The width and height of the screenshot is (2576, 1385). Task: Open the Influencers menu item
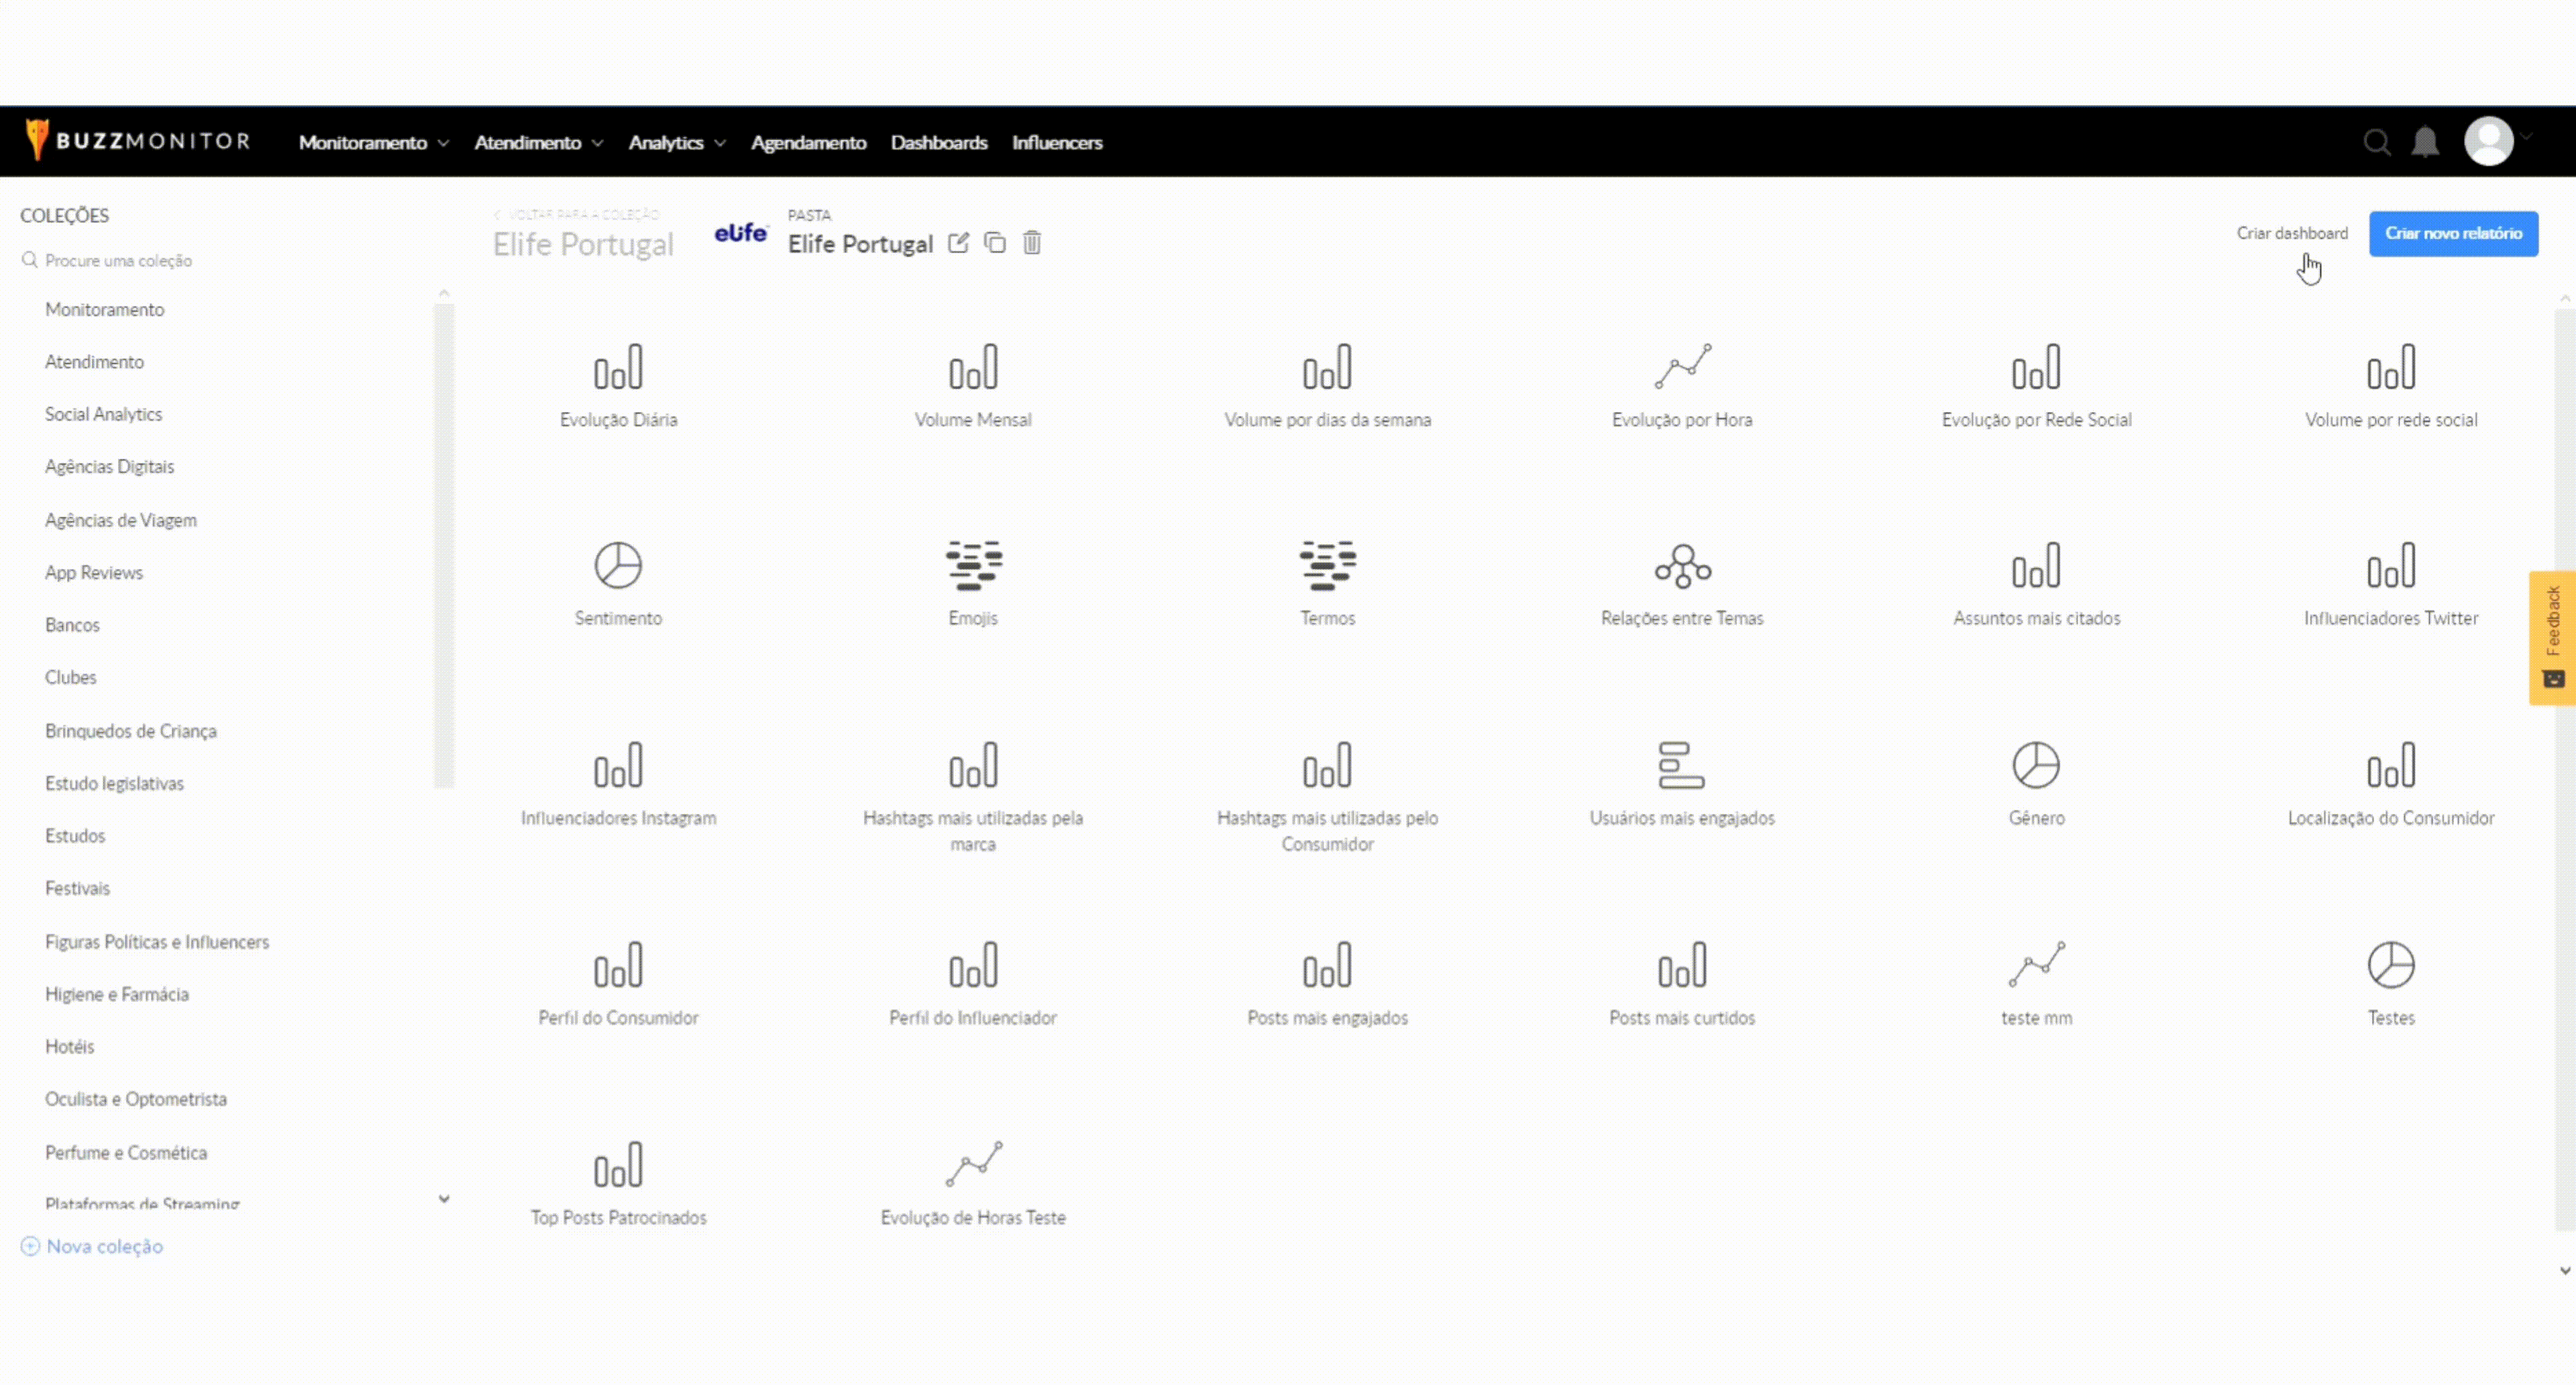pos(1057,143)
